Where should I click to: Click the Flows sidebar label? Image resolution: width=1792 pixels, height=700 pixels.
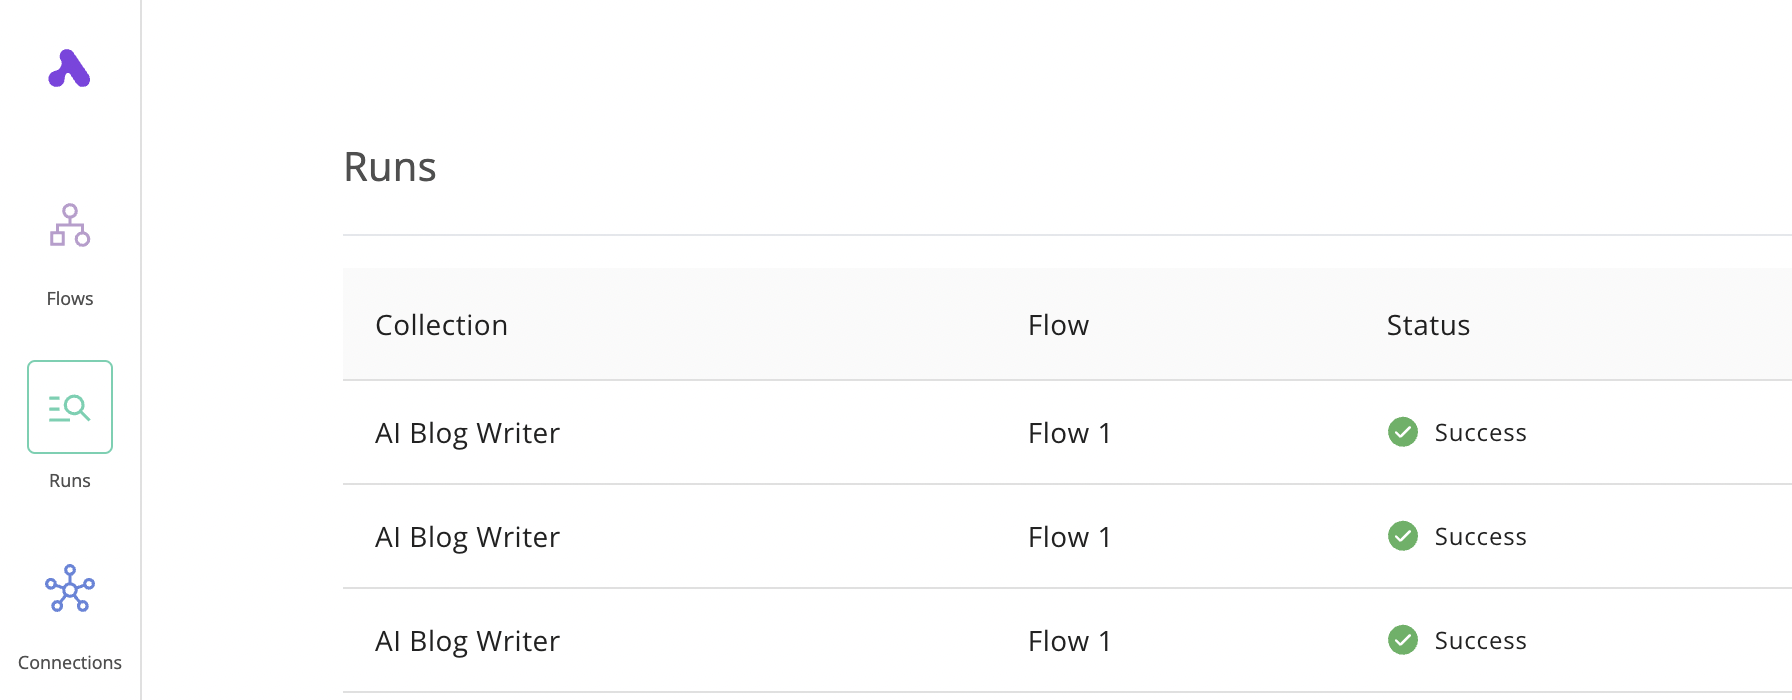[x=70, y=299]
